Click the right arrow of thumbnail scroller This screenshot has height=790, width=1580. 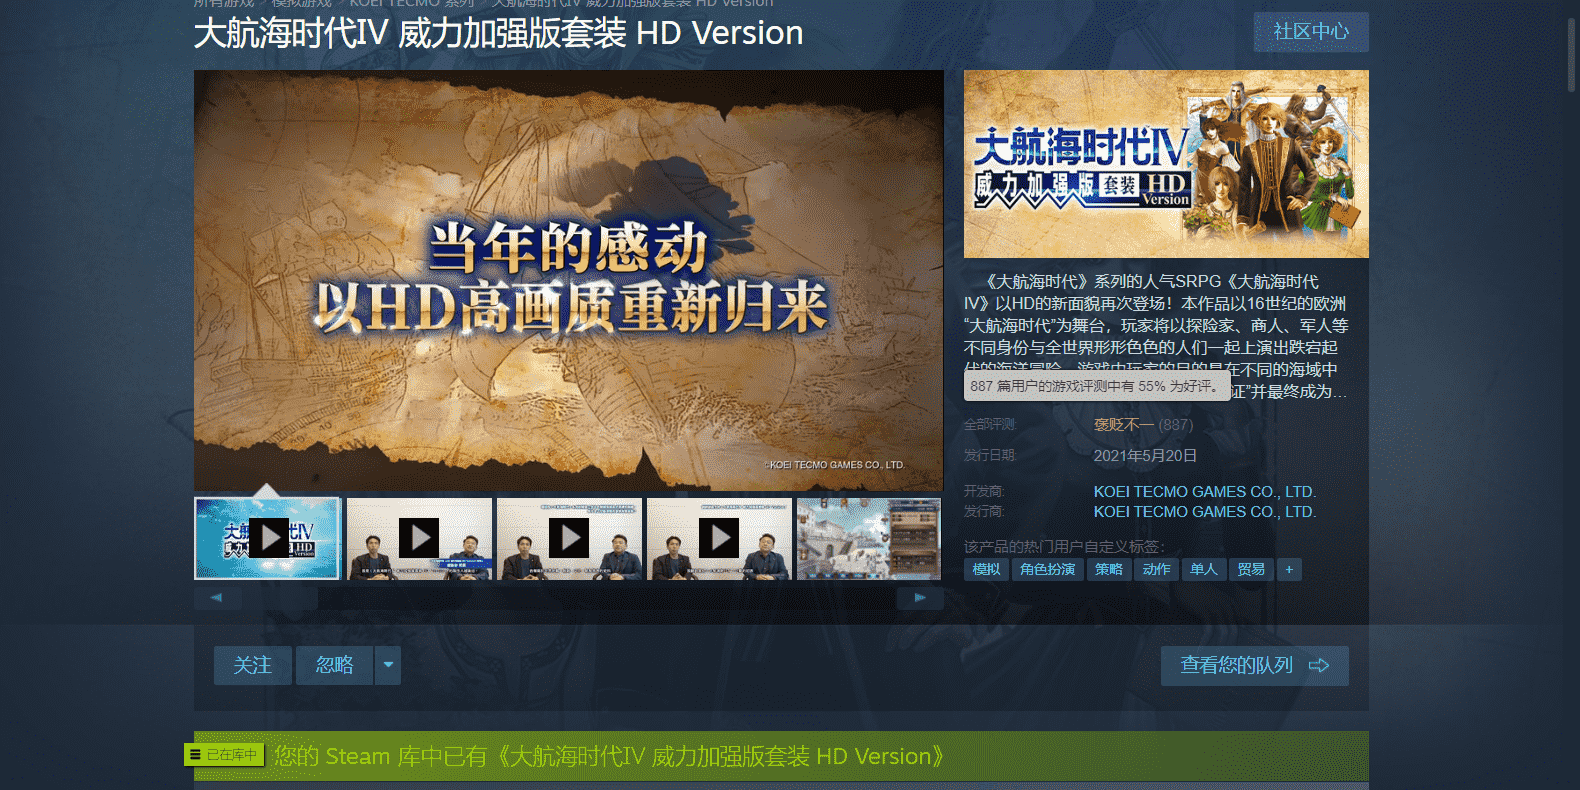pos(920,598)
